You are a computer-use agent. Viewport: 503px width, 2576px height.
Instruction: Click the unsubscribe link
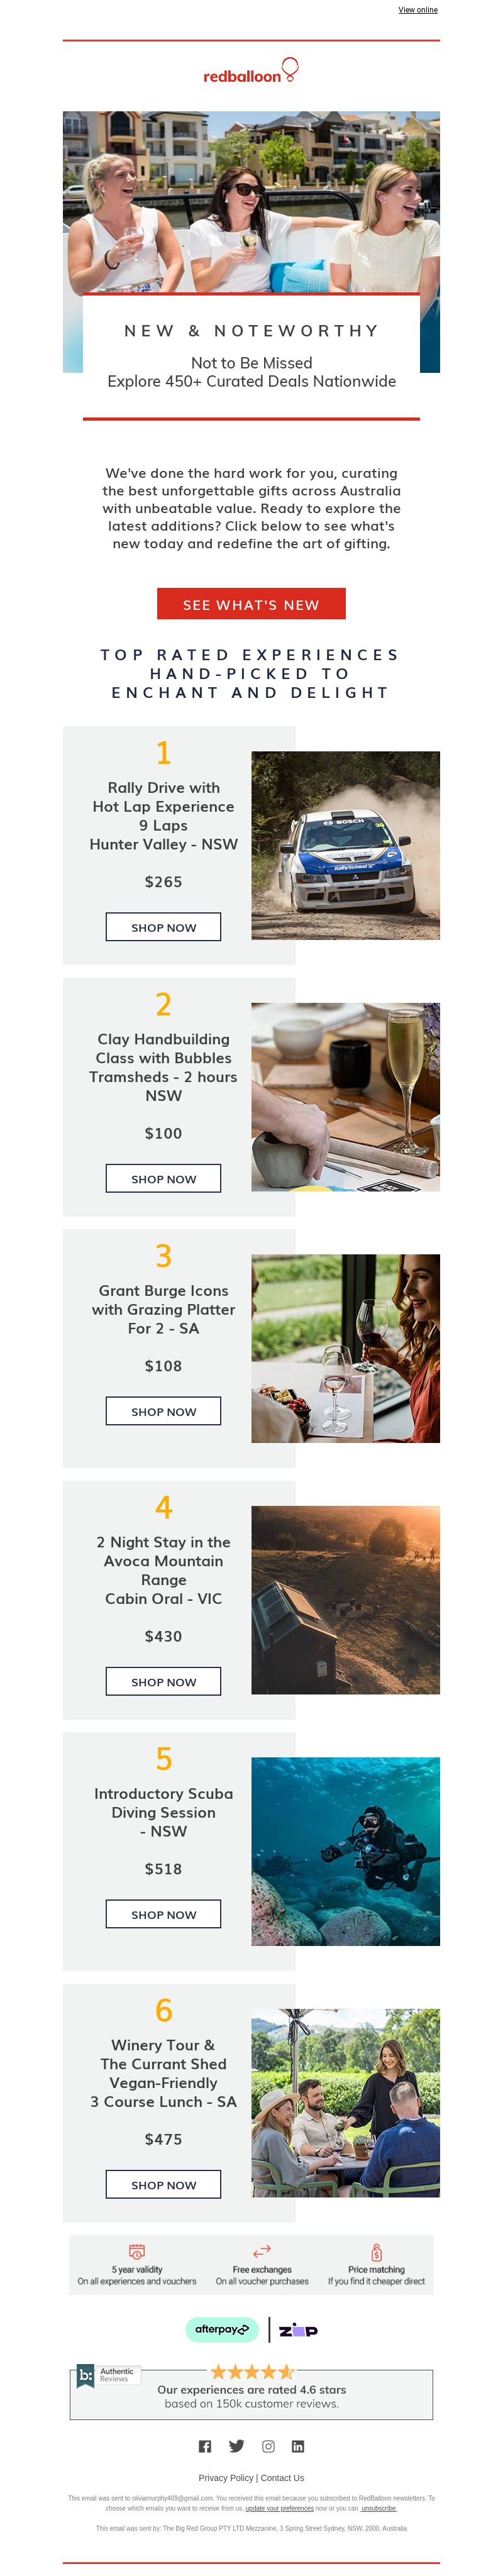(x=379, y=2508)
